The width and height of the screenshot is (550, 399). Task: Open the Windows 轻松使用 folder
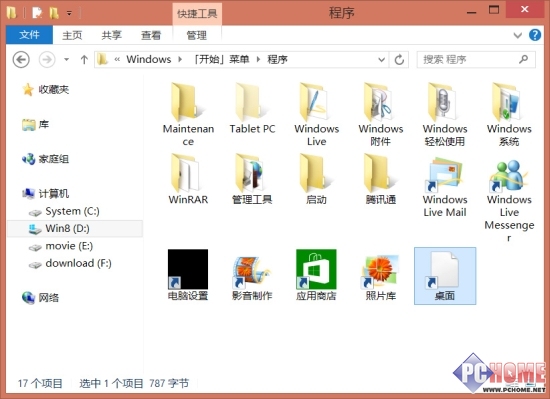click(445, 114)
